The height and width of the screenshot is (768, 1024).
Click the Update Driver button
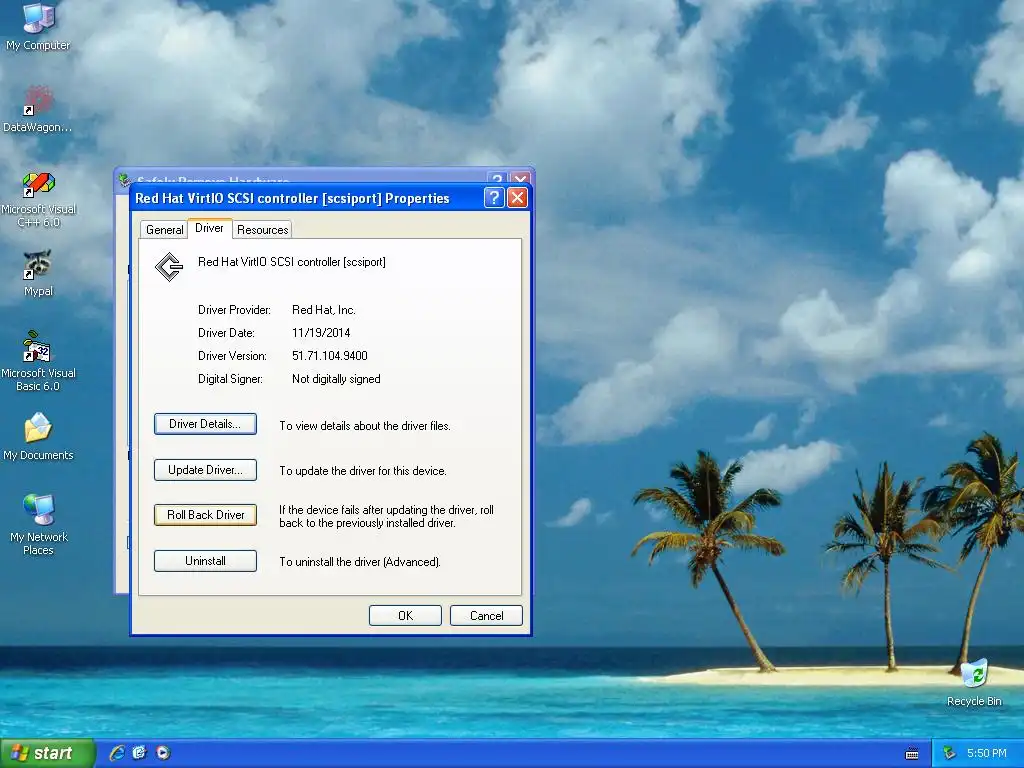pyautogui.click(x=205, y=470)
